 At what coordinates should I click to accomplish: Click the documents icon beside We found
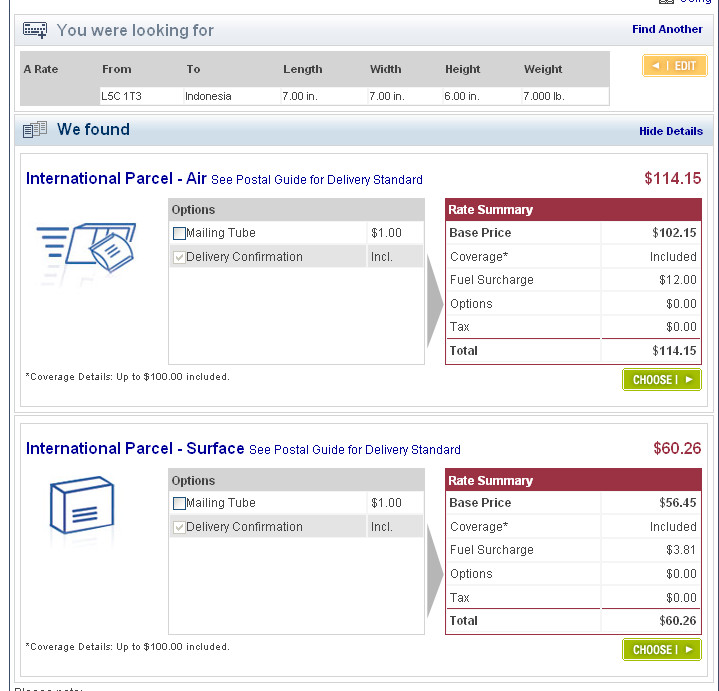click(35, 130)
